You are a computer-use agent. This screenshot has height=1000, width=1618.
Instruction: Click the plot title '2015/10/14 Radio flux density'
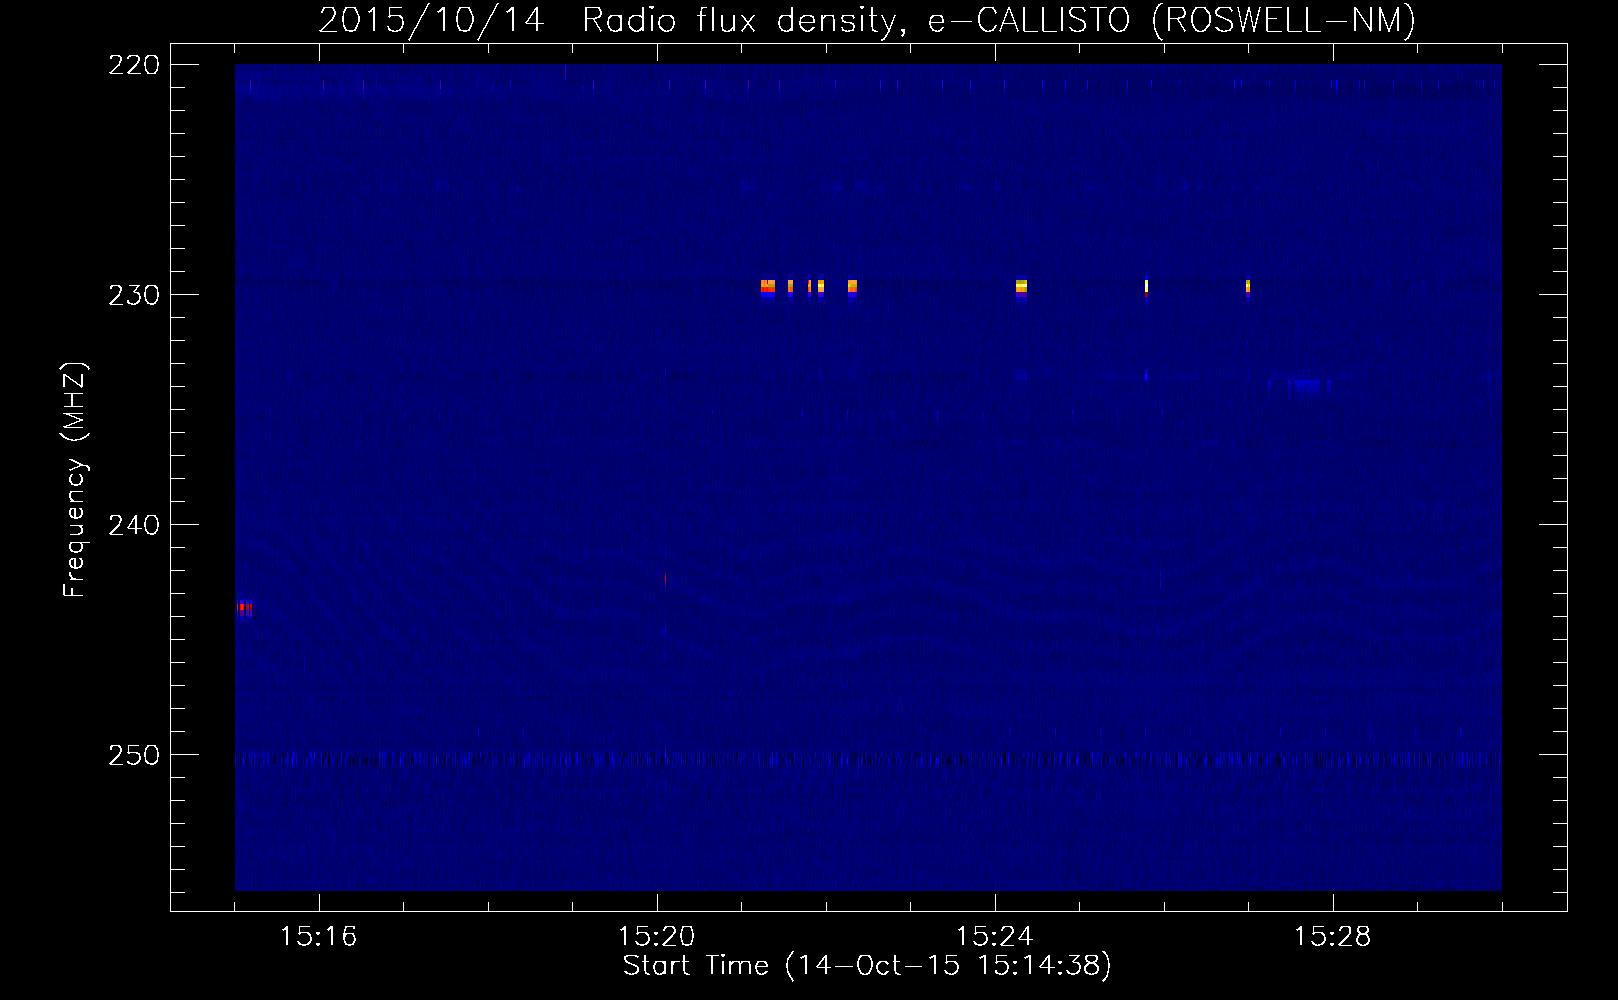pyautogui.click(x=611, y=20)
